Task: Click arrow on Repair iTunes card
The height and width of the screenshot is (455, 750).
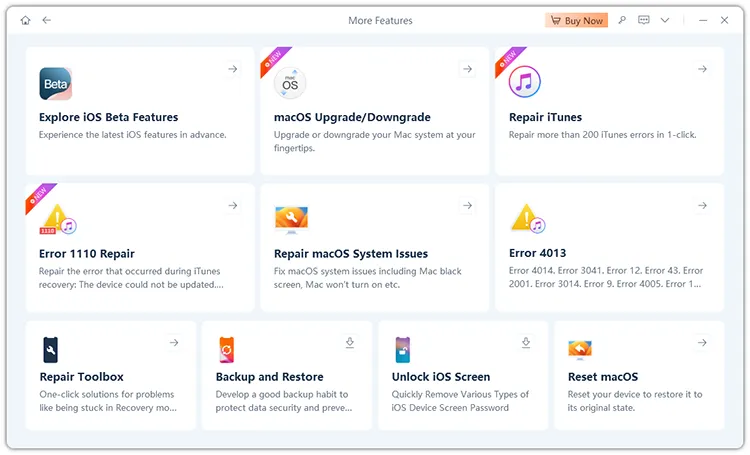Action: (x=702, y=69)
